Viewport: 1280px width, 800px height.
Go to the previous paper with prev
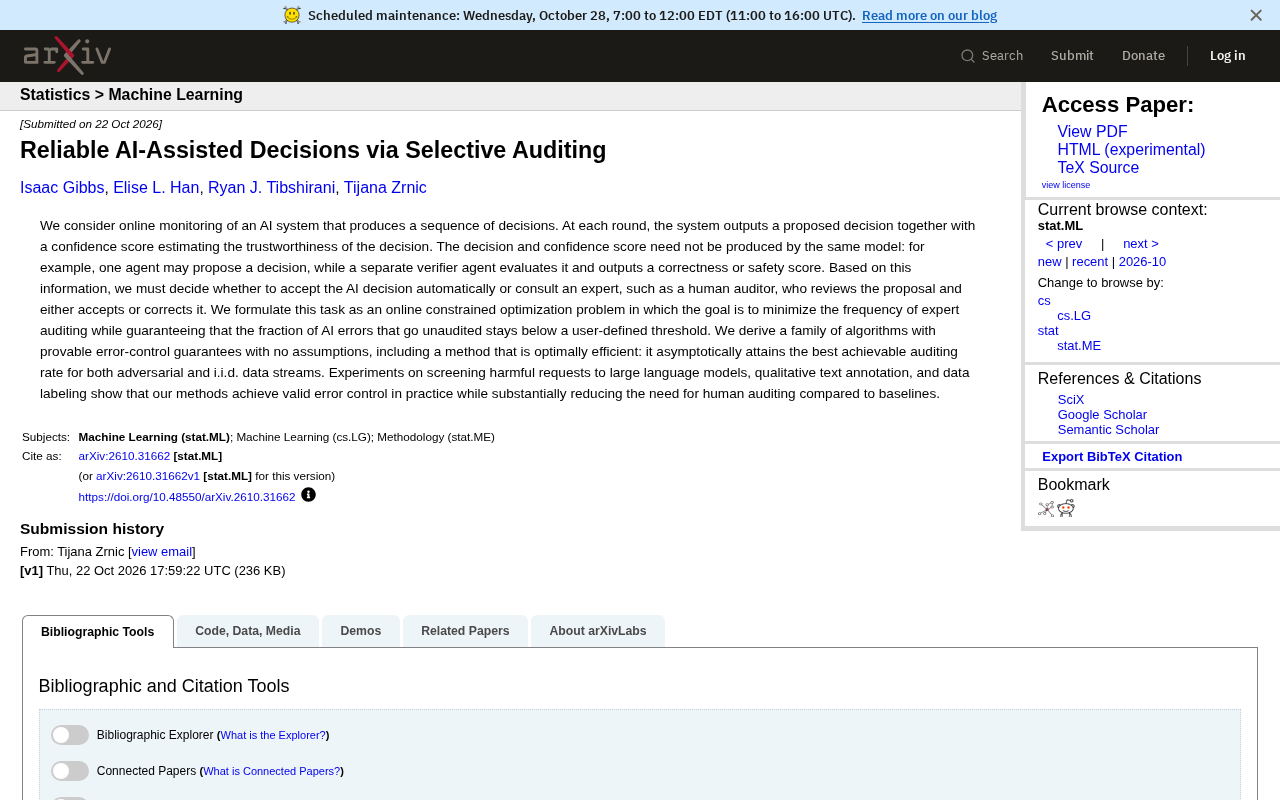coord(1064,244)
